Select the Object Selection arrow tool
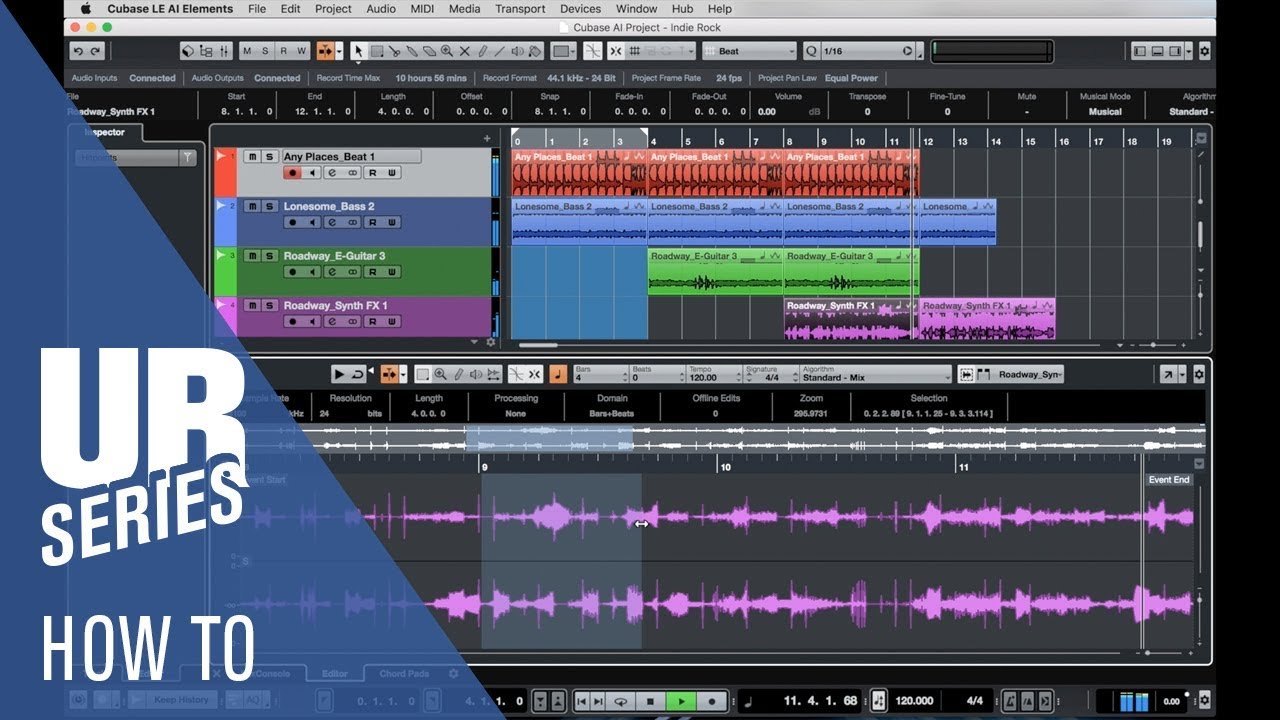 tap(359, 51)
